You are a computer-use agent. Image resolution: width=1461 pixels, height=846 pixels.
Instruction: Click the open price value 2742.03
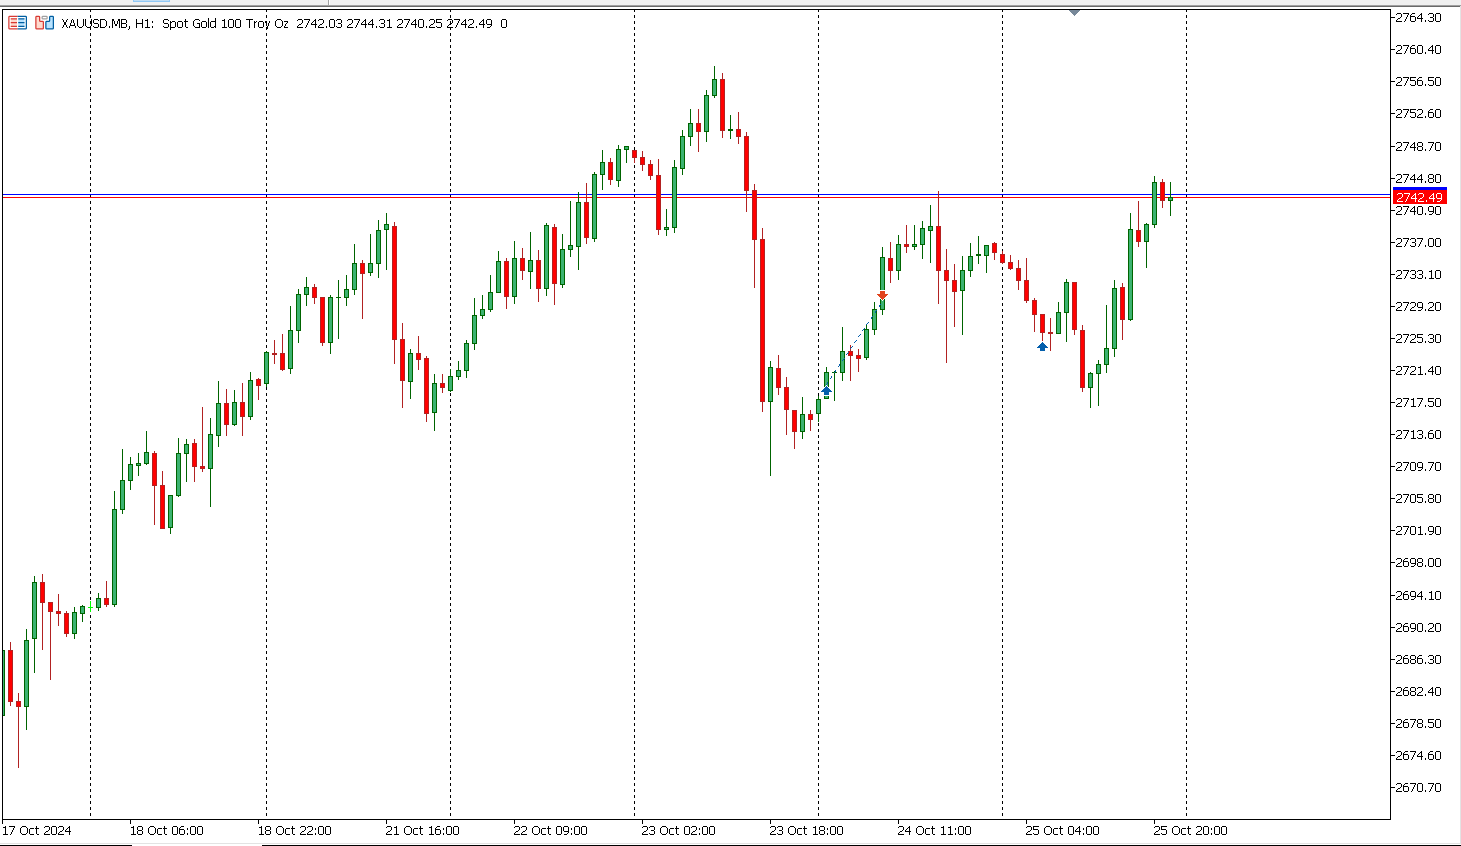[x=319, y=23]
